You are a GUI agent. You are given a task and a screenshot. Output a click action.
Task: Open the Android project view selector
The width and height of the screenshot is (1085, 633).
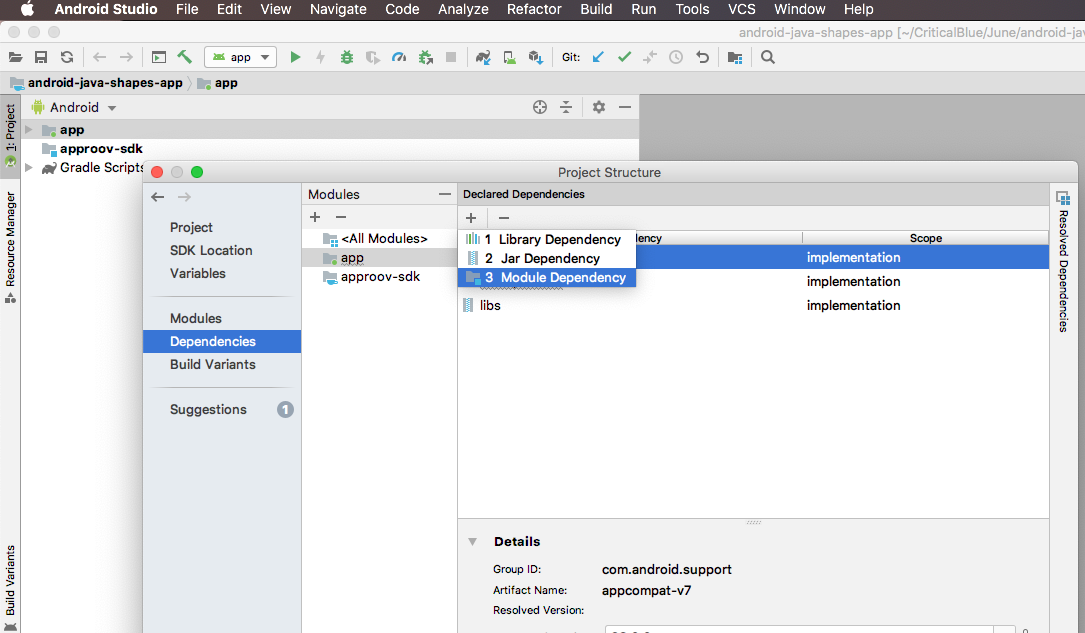coord(74,107)
